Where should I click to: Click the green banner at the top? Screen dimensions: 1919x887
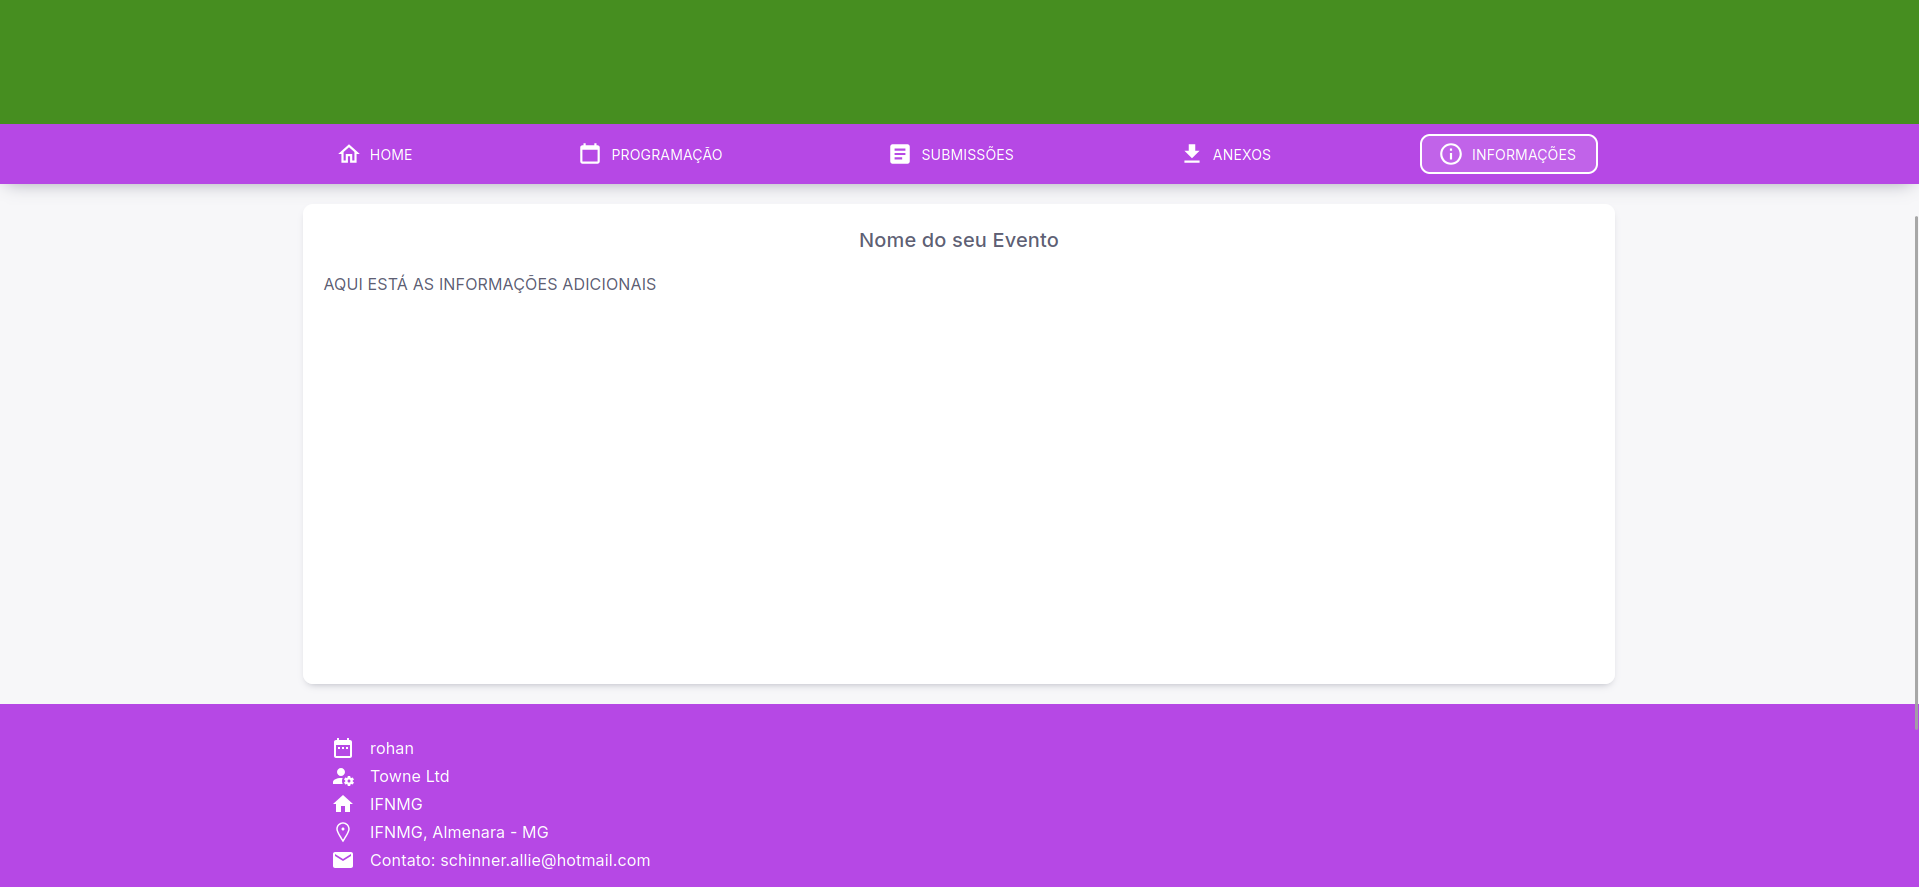959,61
